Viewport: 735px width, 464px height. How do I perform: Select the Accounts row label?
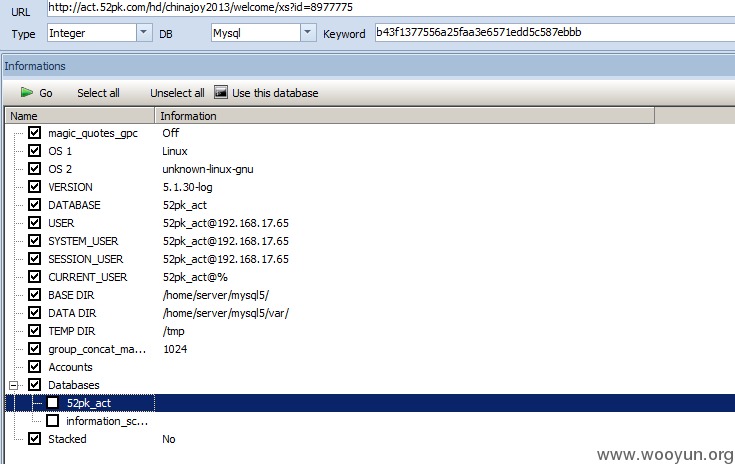(70, 367)
